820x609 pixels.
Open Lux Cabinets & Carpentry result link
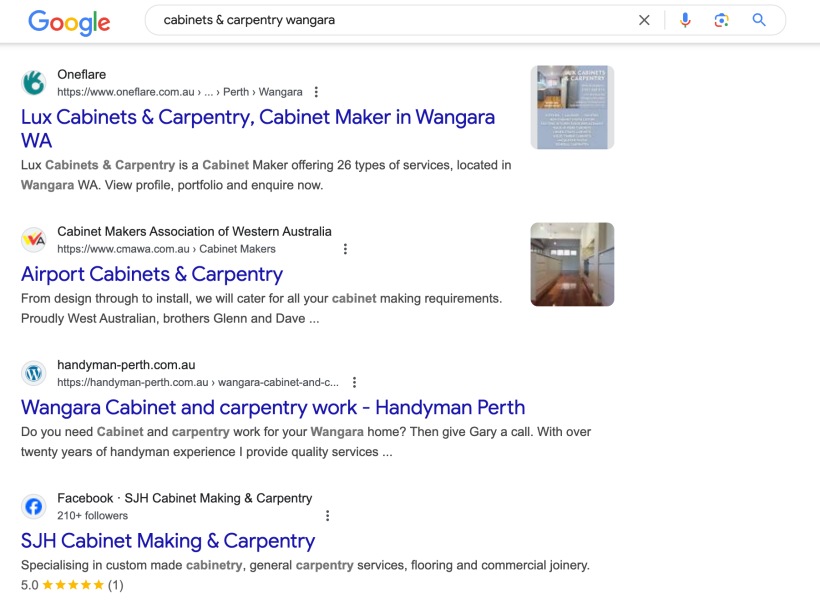point(258,129)
